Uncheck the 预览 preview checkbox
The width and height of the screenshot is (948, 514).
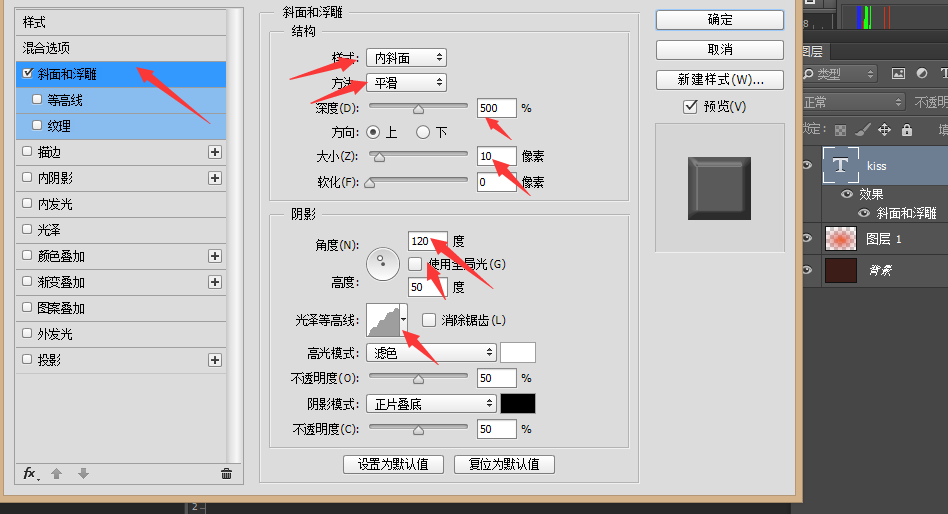tap(689, 107)
